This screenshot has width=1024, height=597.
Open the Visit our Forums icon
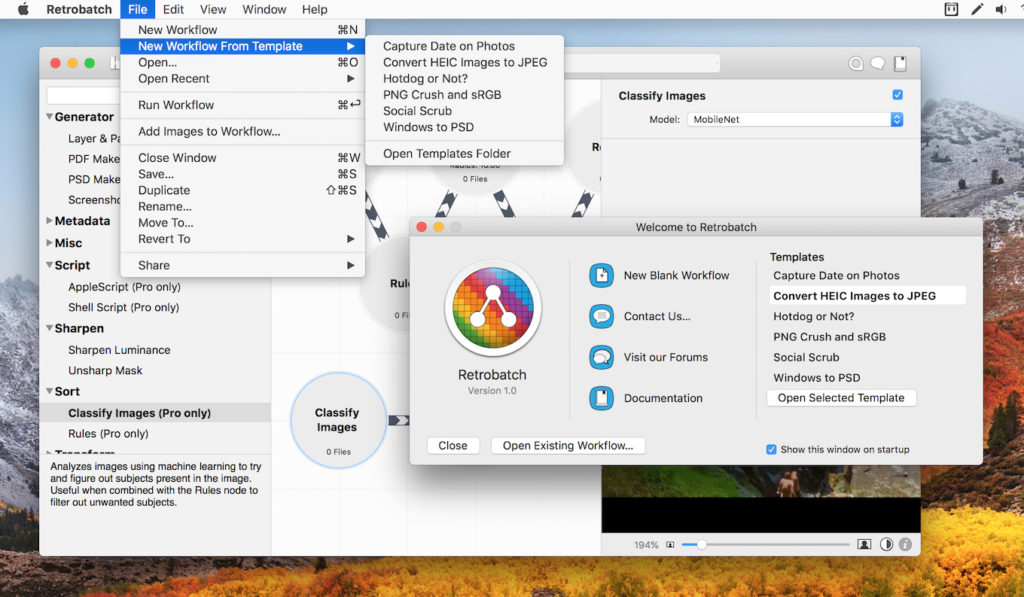coord(601,357)
